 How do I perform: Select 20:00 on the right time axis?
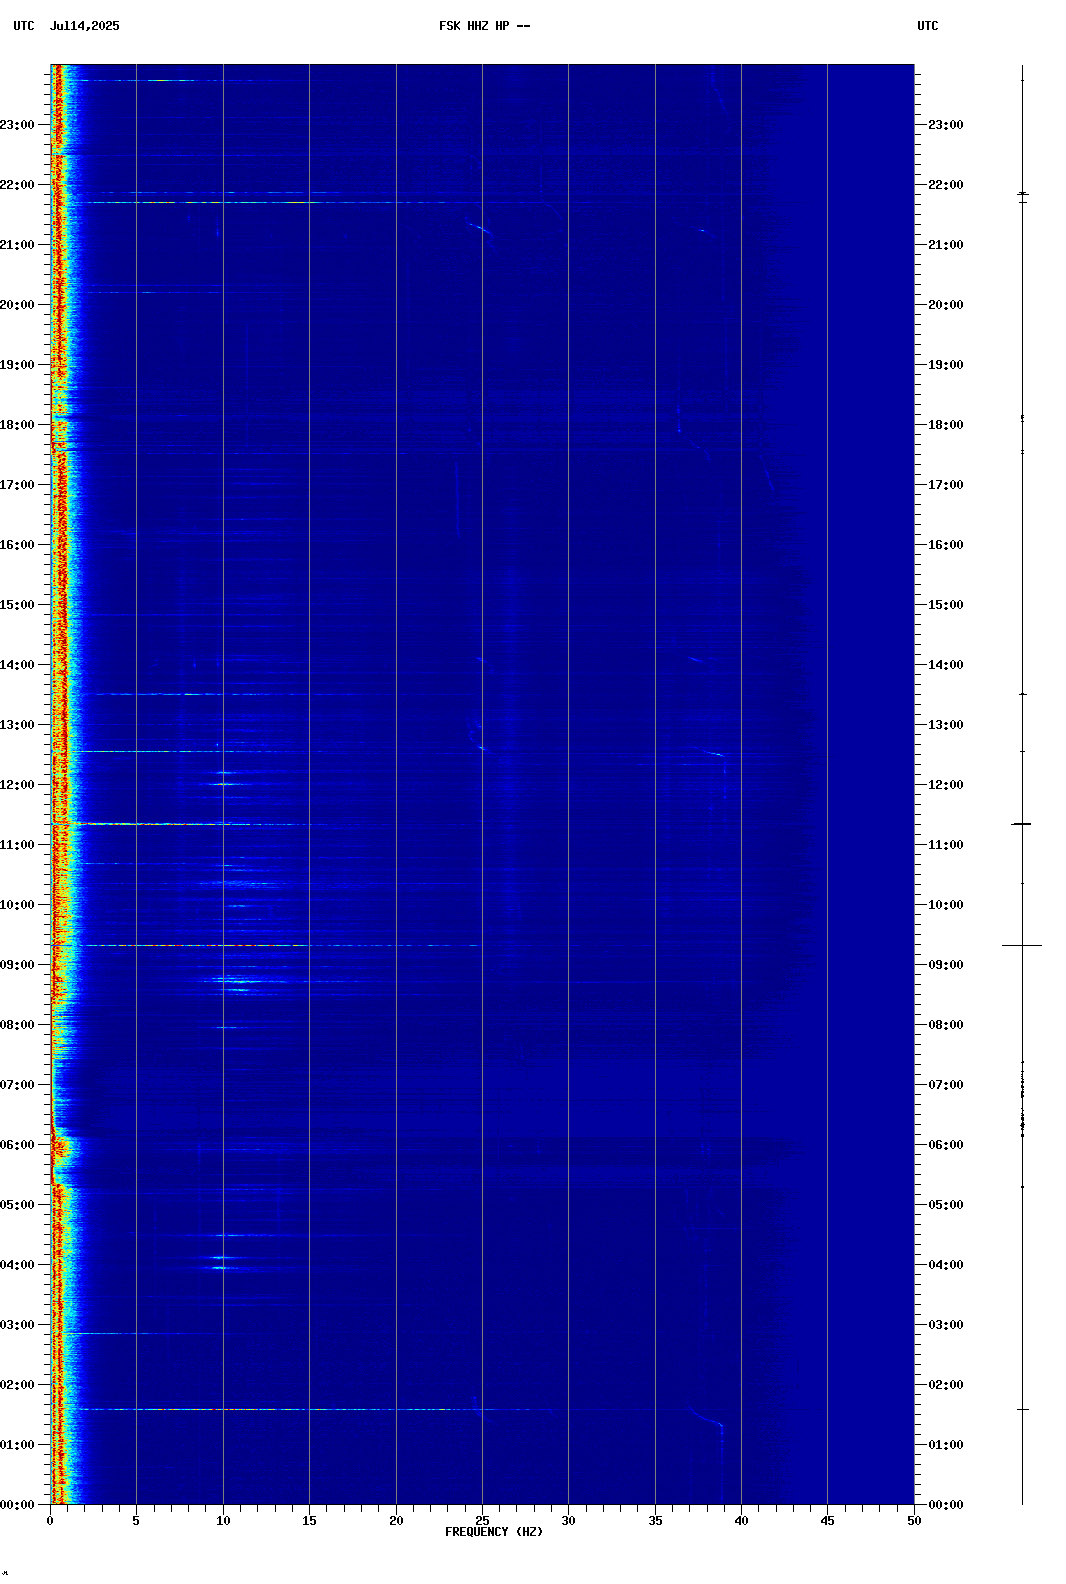pos(946,305)
